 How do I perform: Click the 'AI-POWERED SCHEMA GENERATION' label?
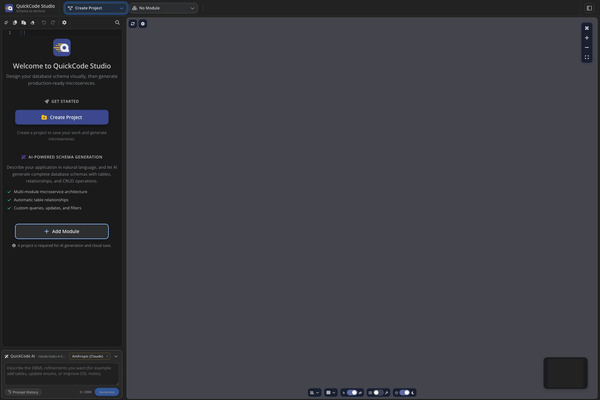[65, 157]
